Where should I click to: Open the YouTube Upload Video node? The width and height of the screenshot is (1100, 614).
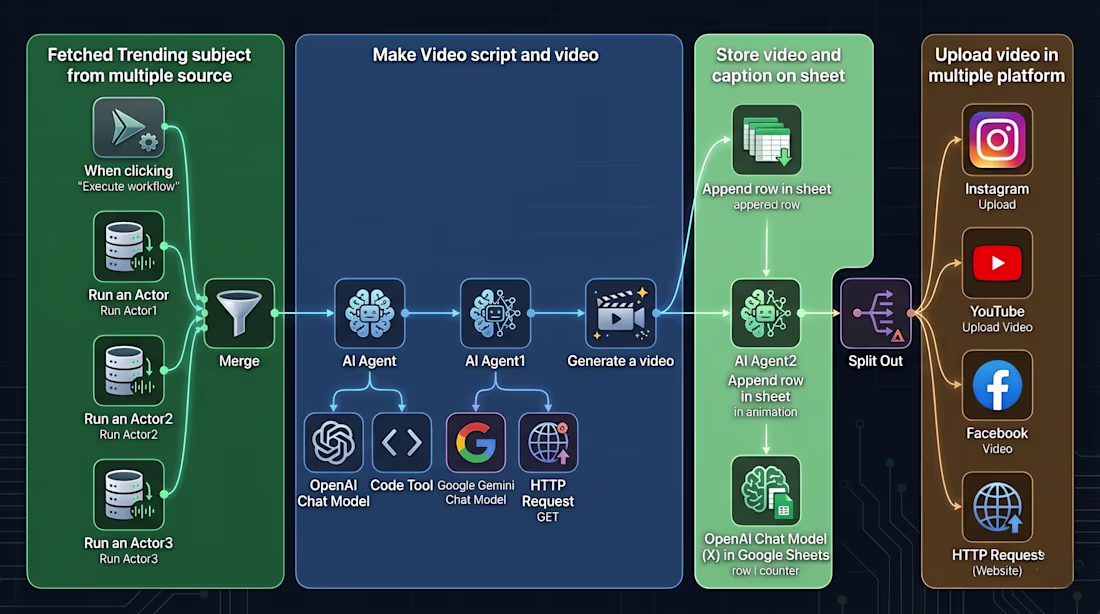coord(997,263)
